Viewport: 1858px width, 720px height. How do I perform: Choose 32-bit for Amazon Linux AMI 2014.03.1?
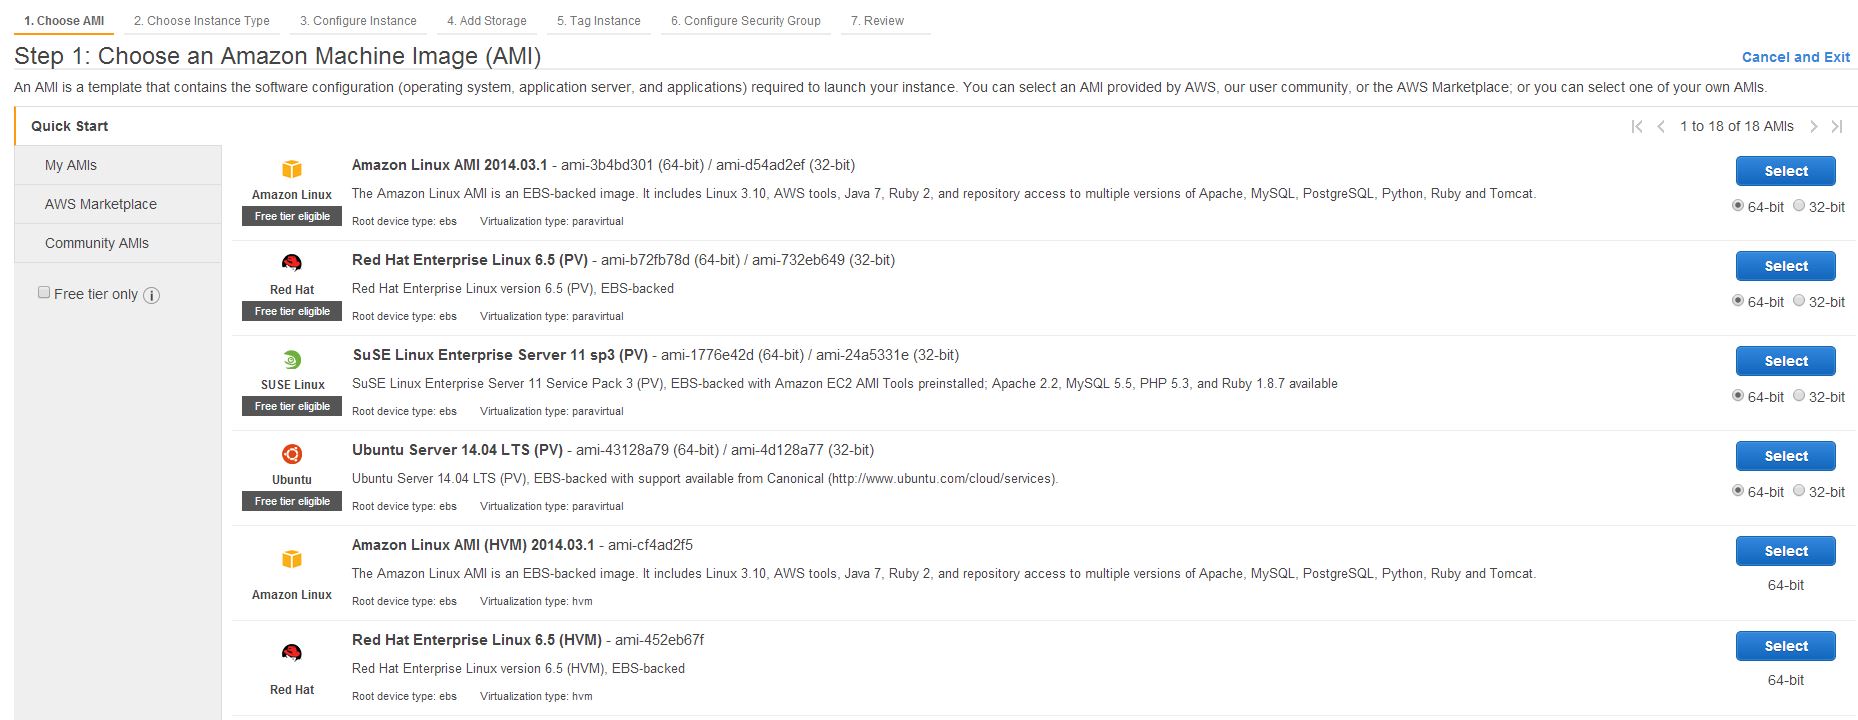tap(1799, 205)
